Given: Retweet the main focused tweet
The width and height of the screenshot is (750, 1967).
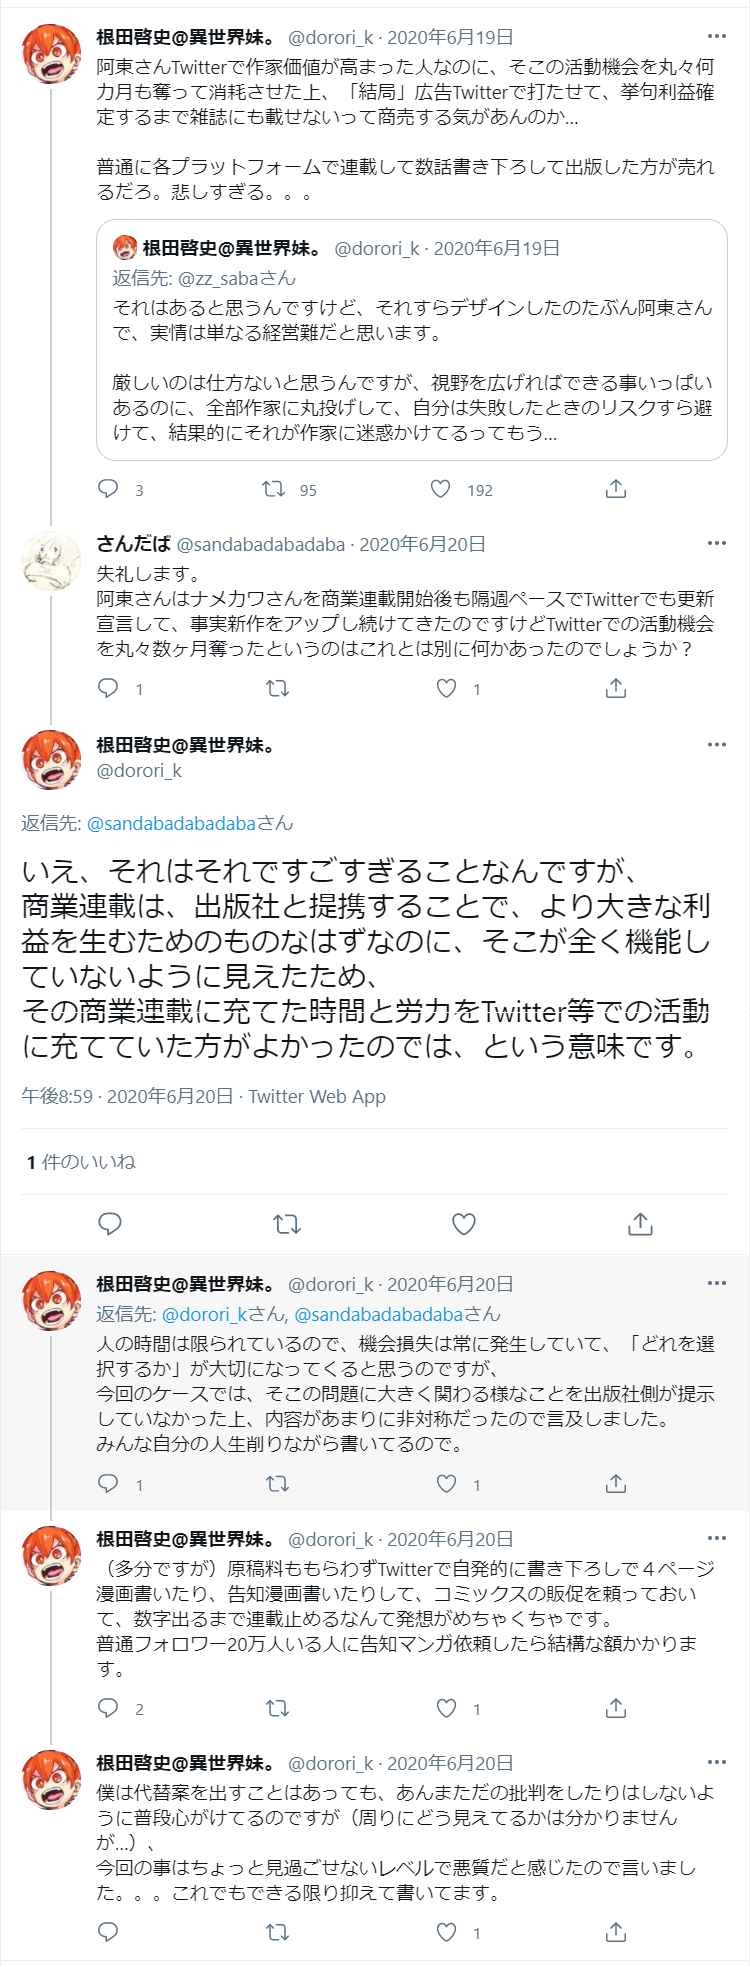Looking at the screenshot, I should (x=287, y=1224).
